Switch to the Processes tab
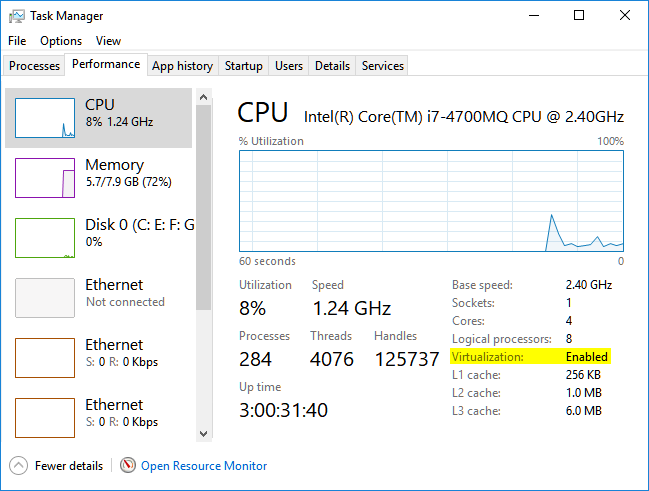 [x=34, y=66]
